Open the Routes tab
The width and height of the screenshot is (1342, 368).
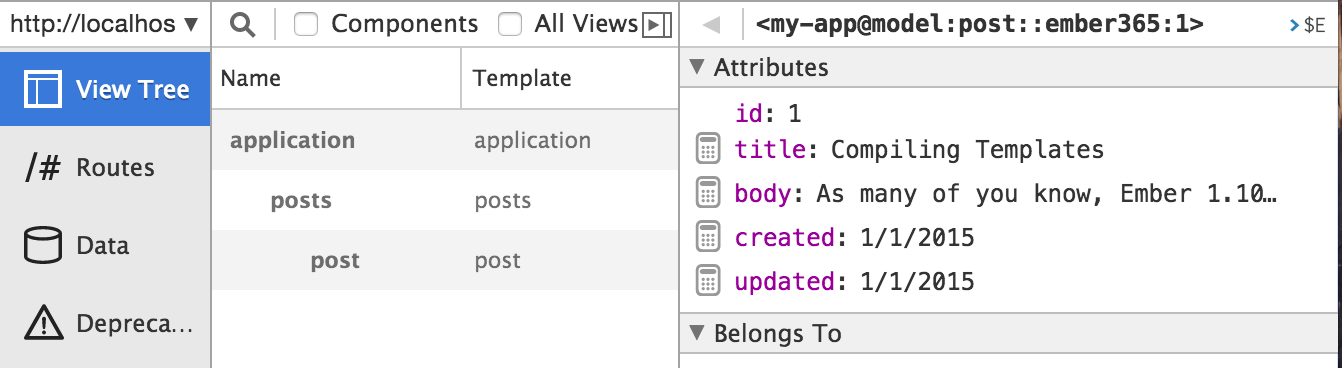pos(105,167)
